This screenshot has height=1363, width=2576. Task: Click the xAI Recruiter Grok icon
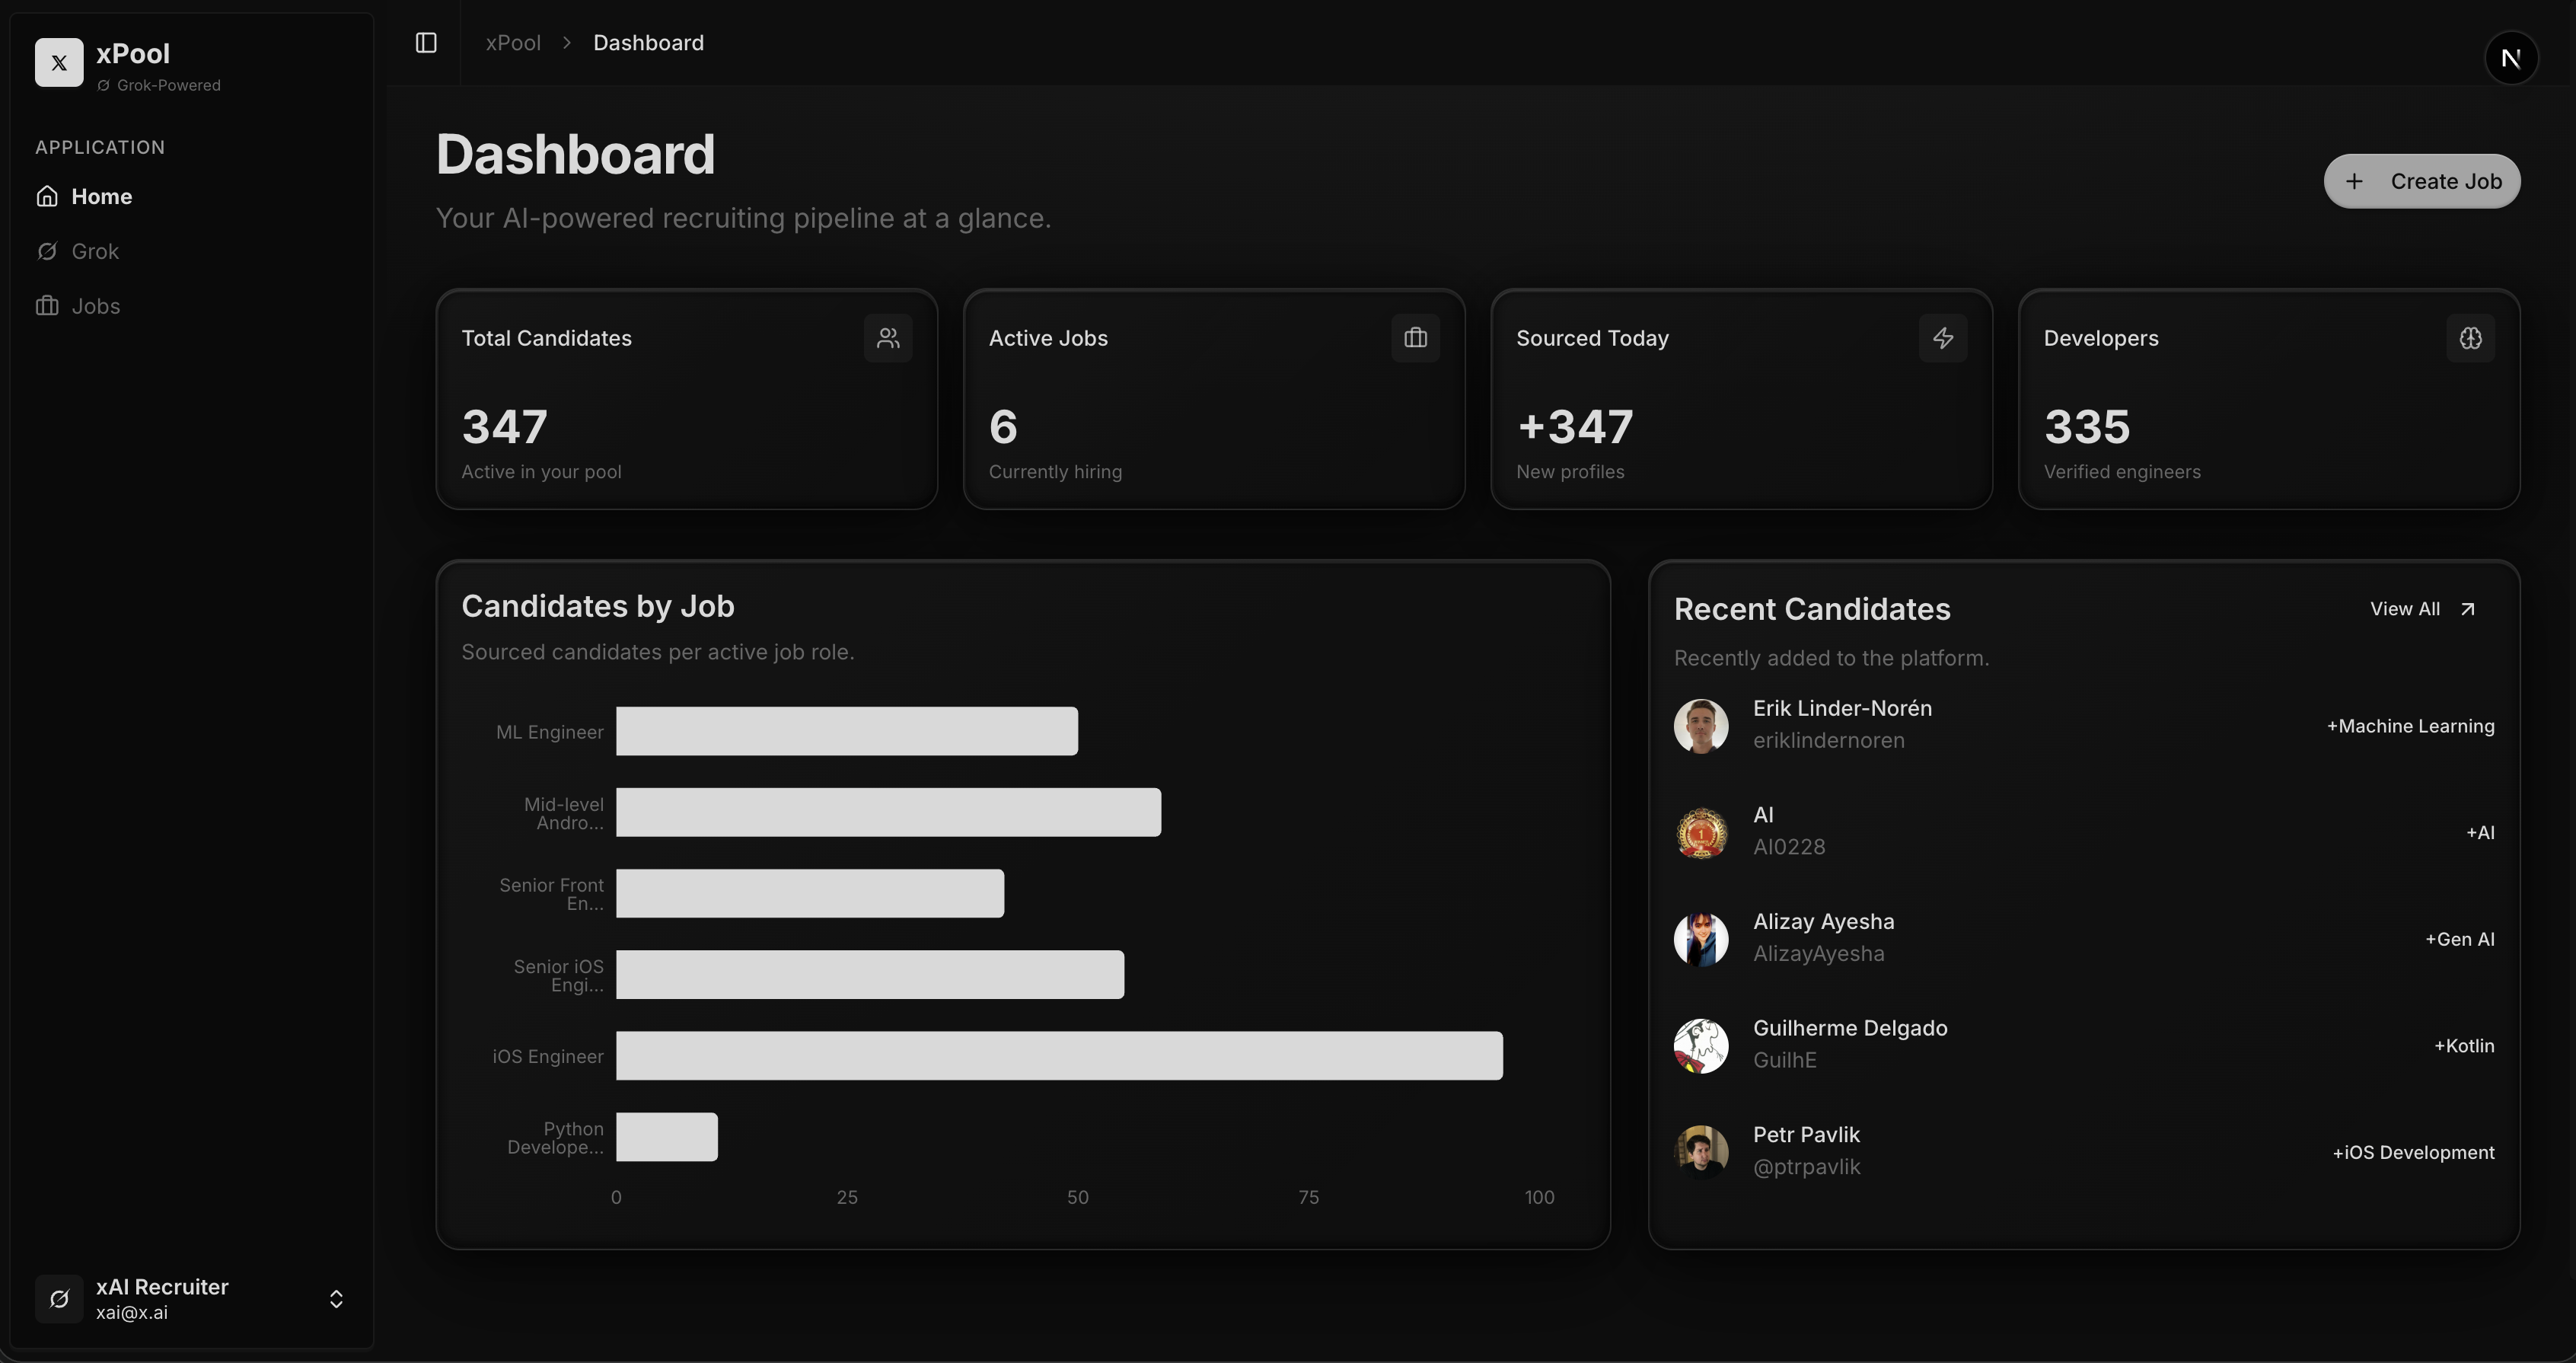click(59, 1298)
